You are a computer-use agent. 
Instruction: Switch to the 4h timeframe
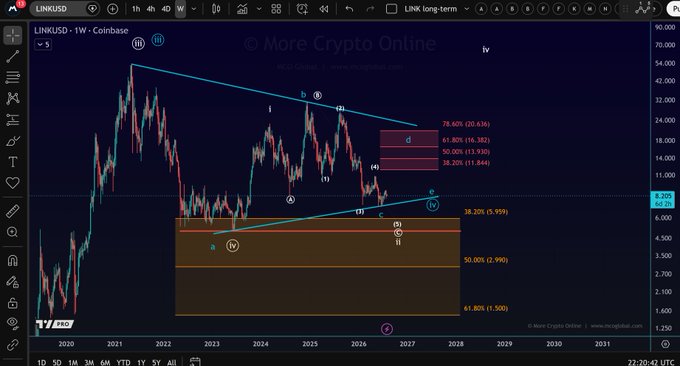pyautogui.click(x=150, y=9)
